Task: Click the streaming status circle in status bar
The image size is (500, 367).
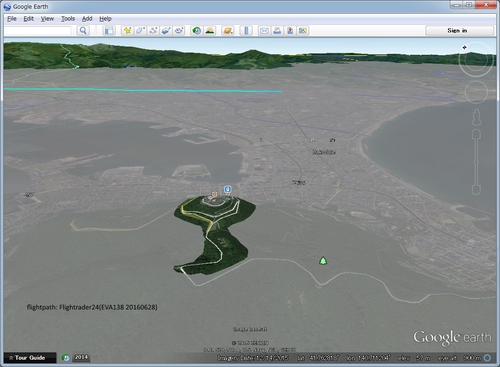Action: point(487,358)
